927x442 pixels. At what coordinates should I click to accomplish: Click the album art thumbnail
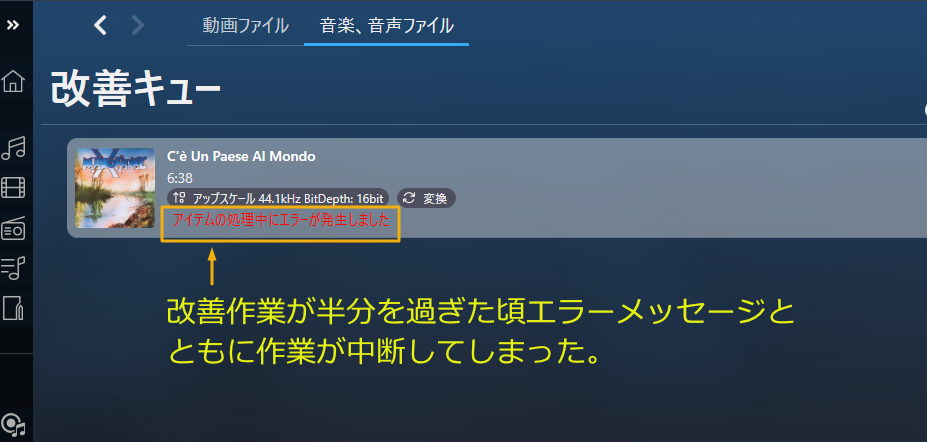(x=115, y=188)
